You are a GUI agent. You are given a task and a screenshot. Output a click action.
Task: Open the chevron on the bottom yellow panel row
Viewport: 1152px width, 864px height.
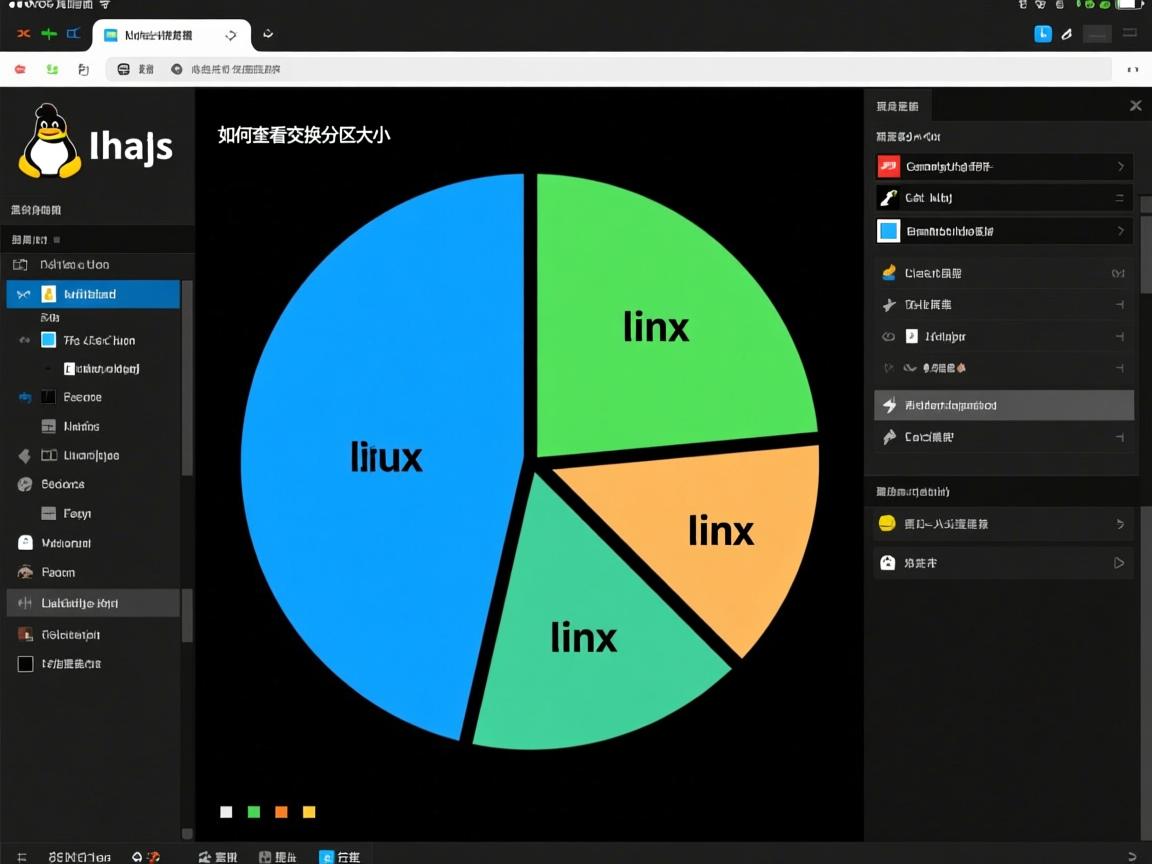pos(1118,522)
